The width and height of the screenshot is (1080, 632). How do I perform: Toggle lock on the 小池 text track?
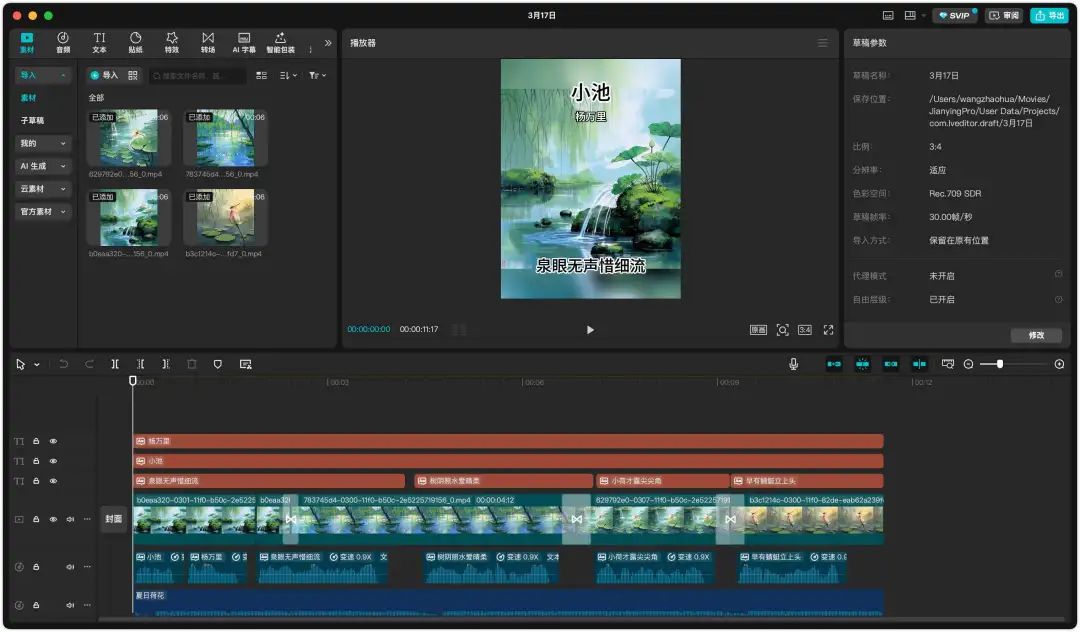point(36,461)
